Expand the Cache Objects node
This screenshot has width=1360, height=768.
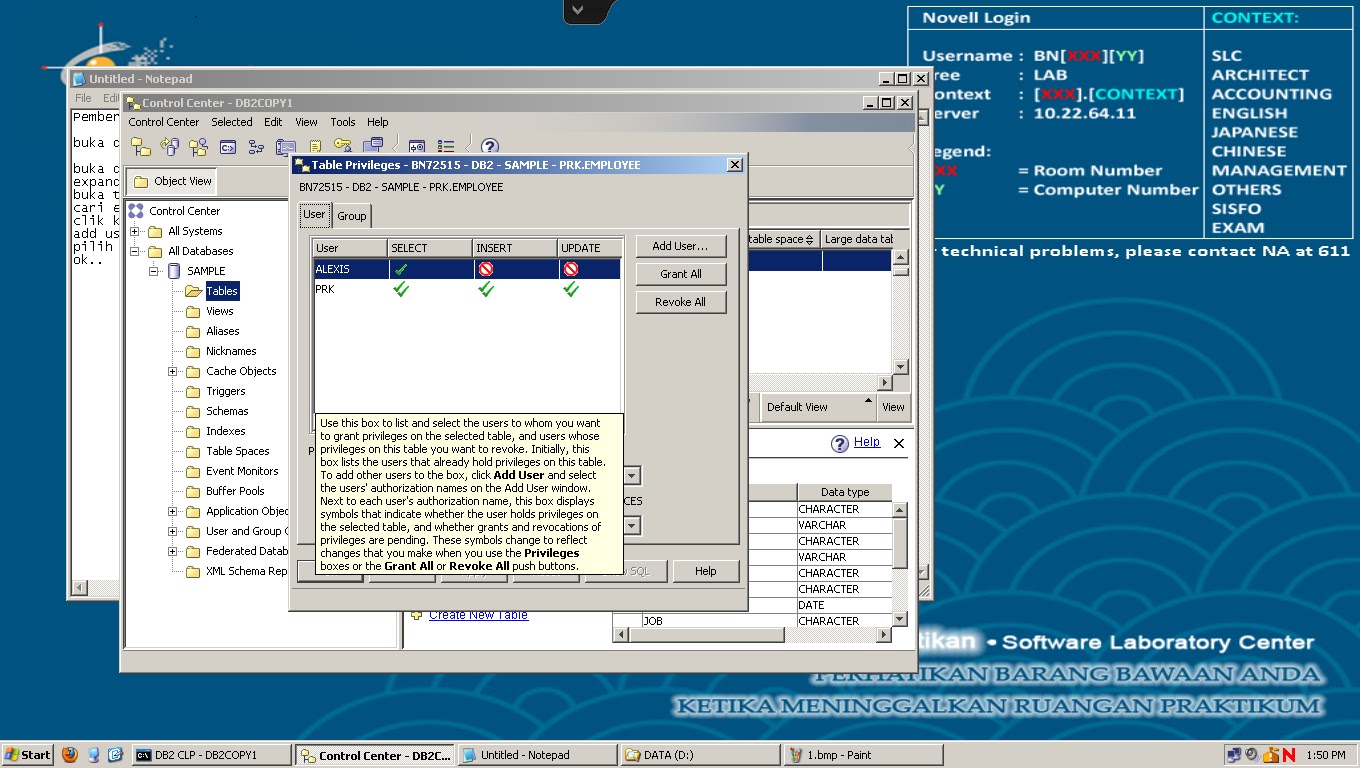[x=173, y=371]
